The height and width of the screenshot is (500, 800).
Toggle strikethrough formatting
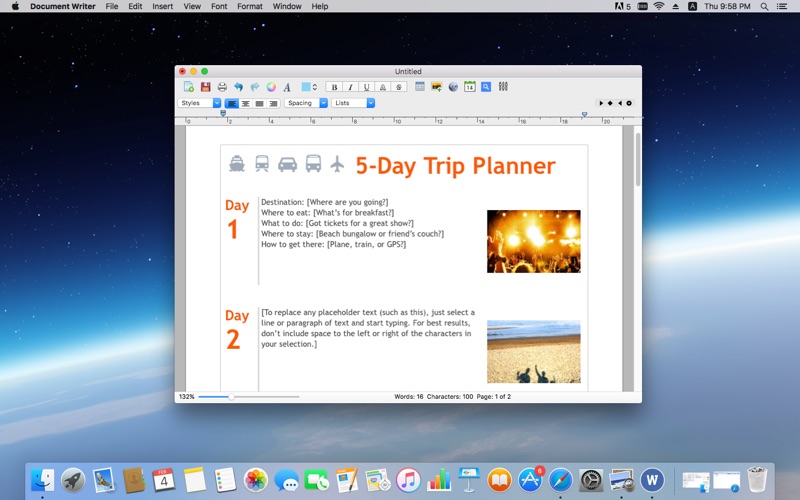[399, 87]
